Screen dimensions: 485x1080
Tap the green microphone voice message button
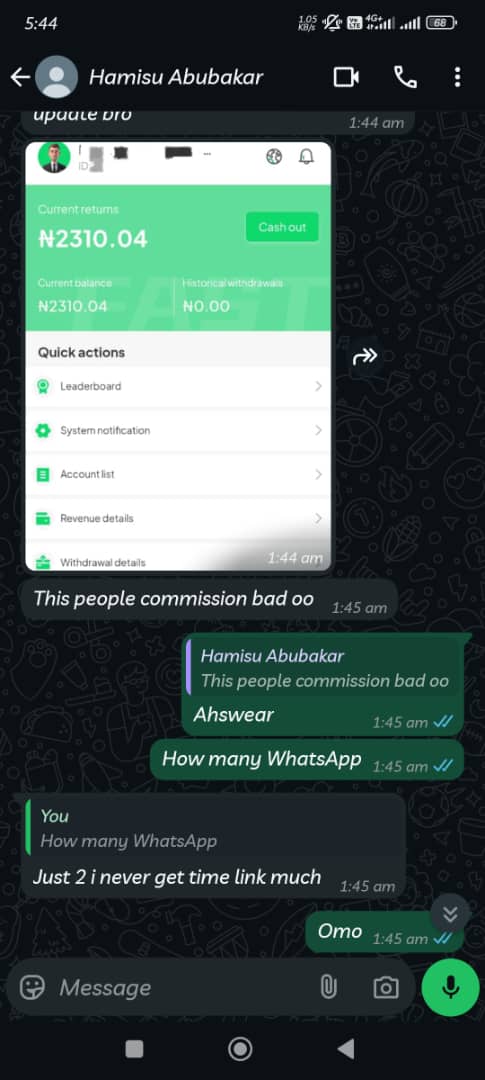pos(451,988)
